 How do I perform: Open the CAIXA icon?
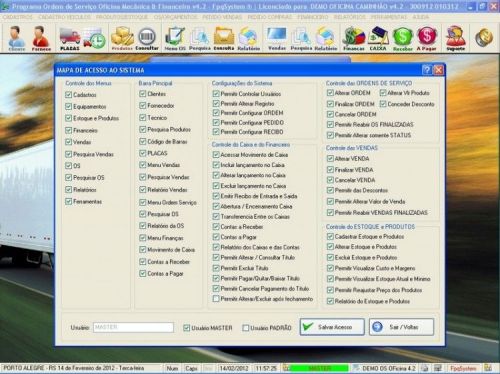tap(378, 38)
